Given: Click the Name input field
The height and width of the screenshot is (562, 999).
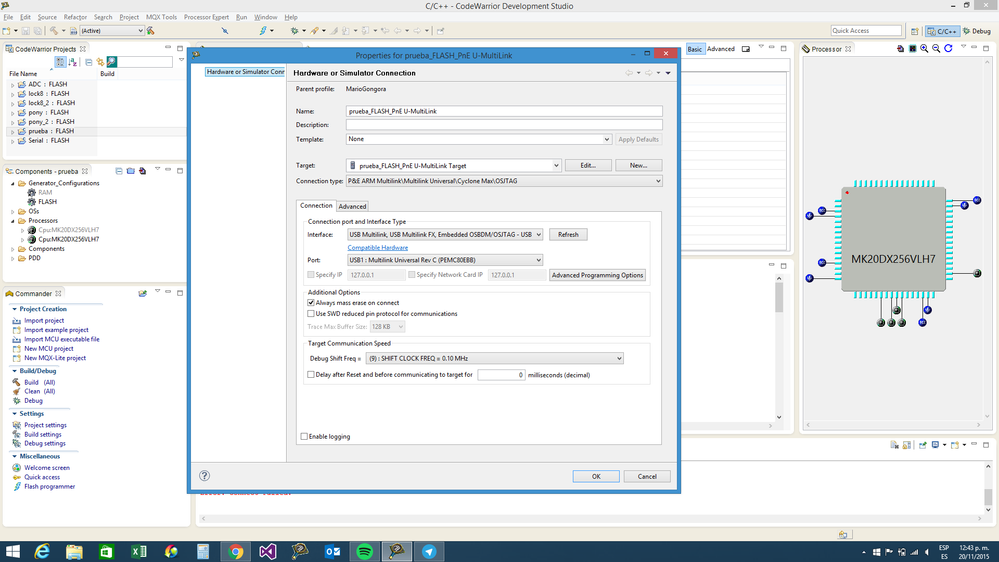Looking at the screenshot, I should click(x=503, y=111).
